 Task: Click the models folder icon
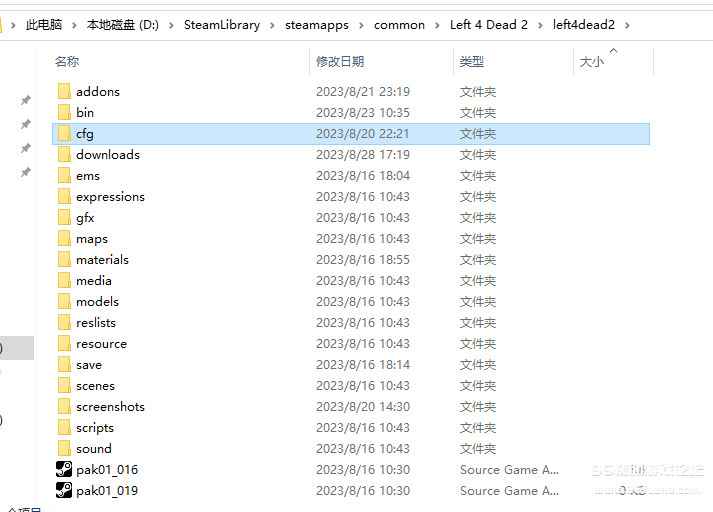pyautogui.click(x=64, y=301)
